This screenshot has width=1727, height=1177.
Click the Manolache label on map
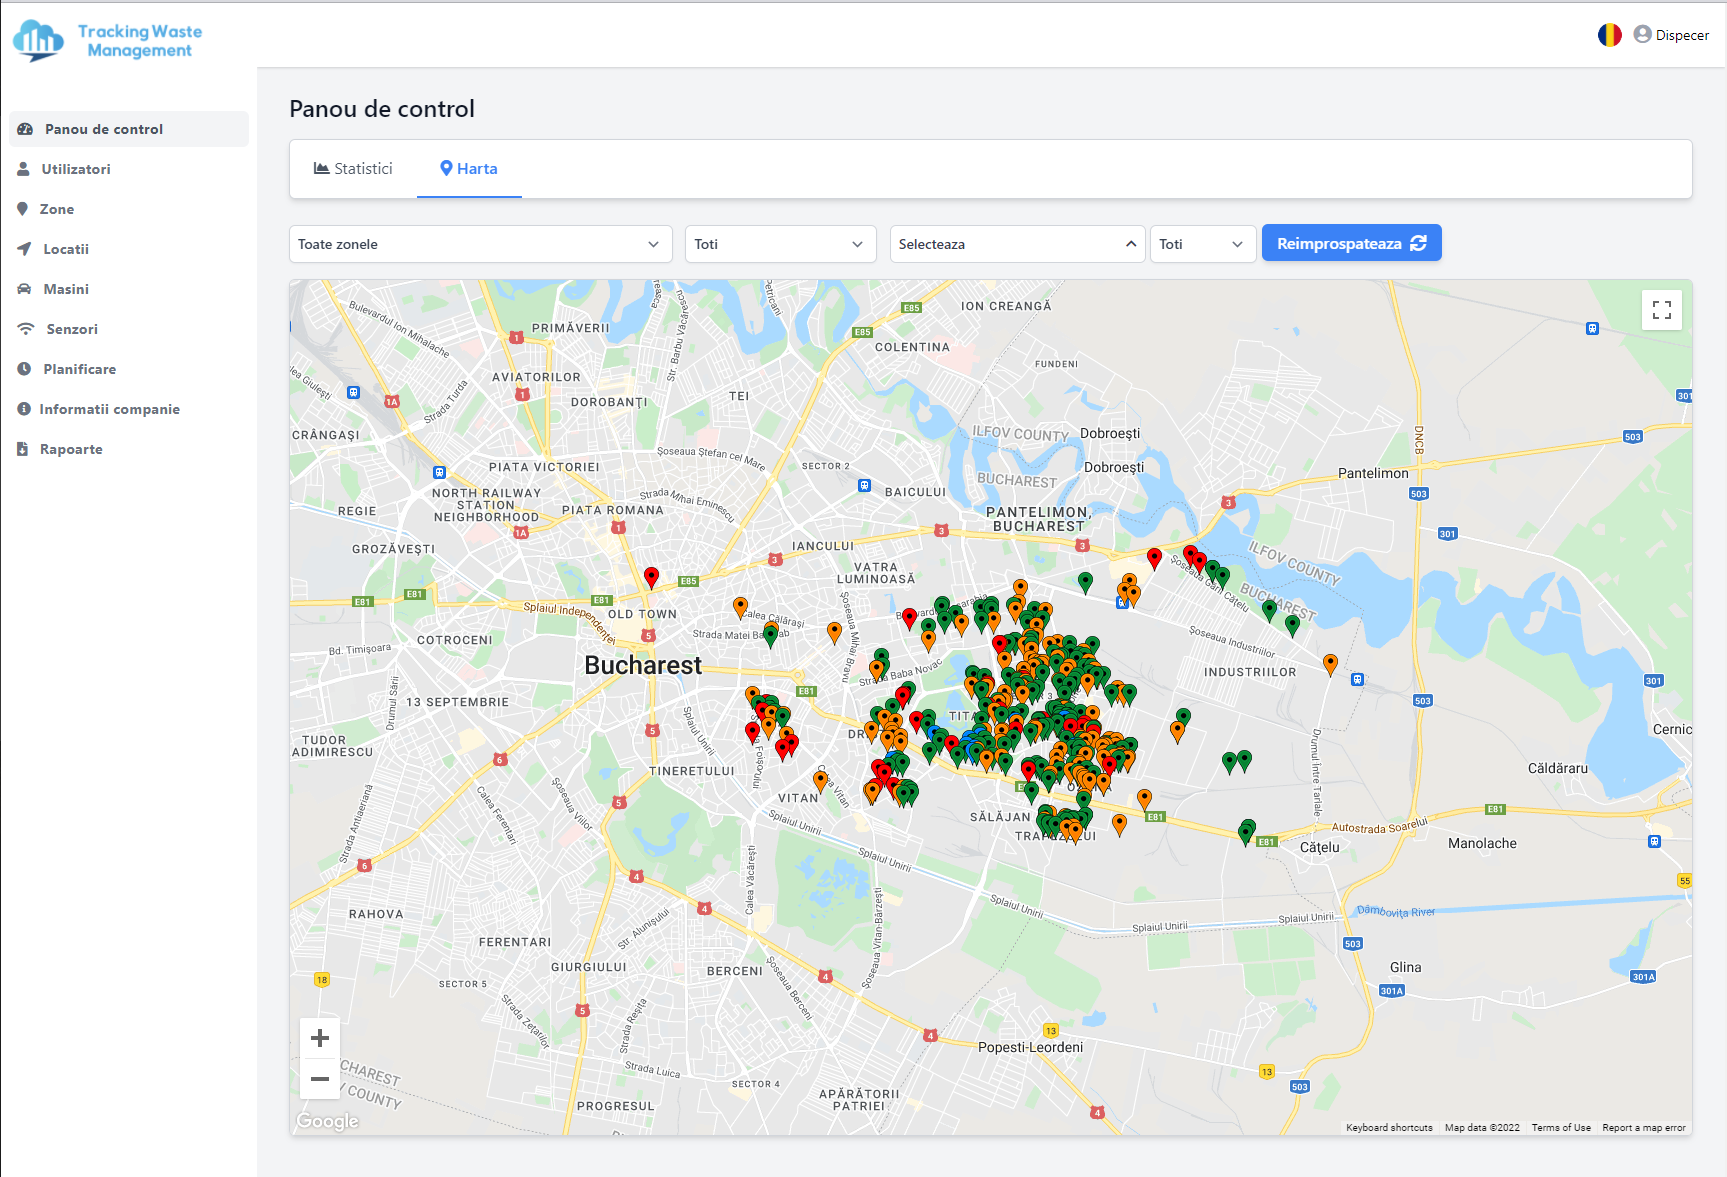coord(1482,843)
